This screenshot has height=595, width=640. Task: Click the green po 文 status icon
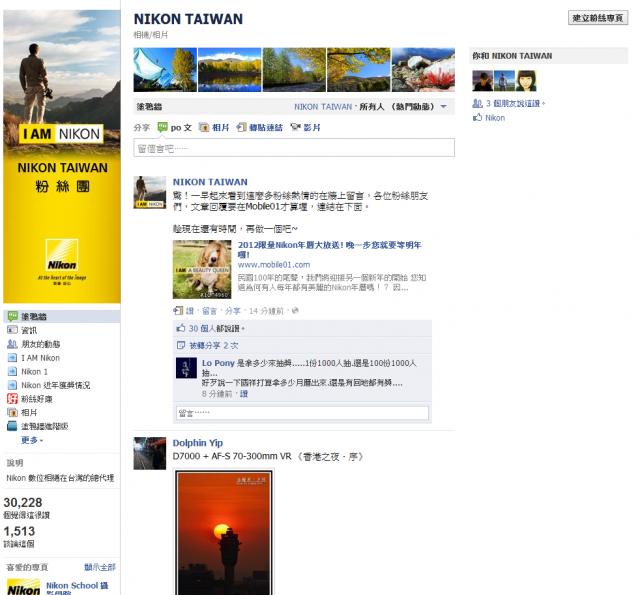(162, 127)
